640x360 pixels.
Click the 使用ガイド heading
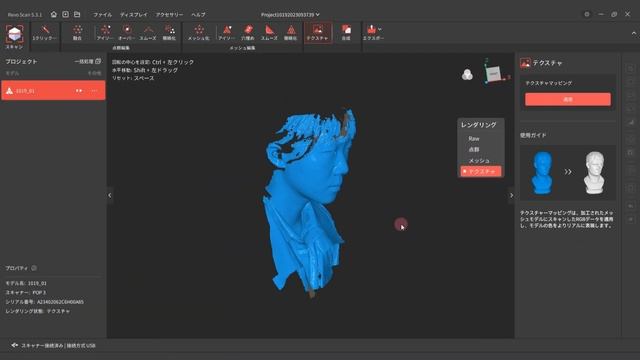[533, 135]
